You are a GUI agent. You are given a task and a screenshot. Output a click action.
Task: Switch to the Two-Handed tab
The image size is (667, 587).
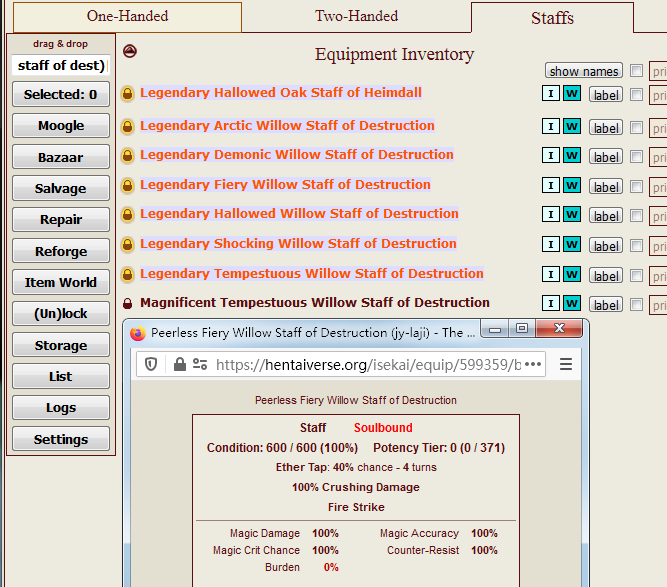[x=356, y=17]
